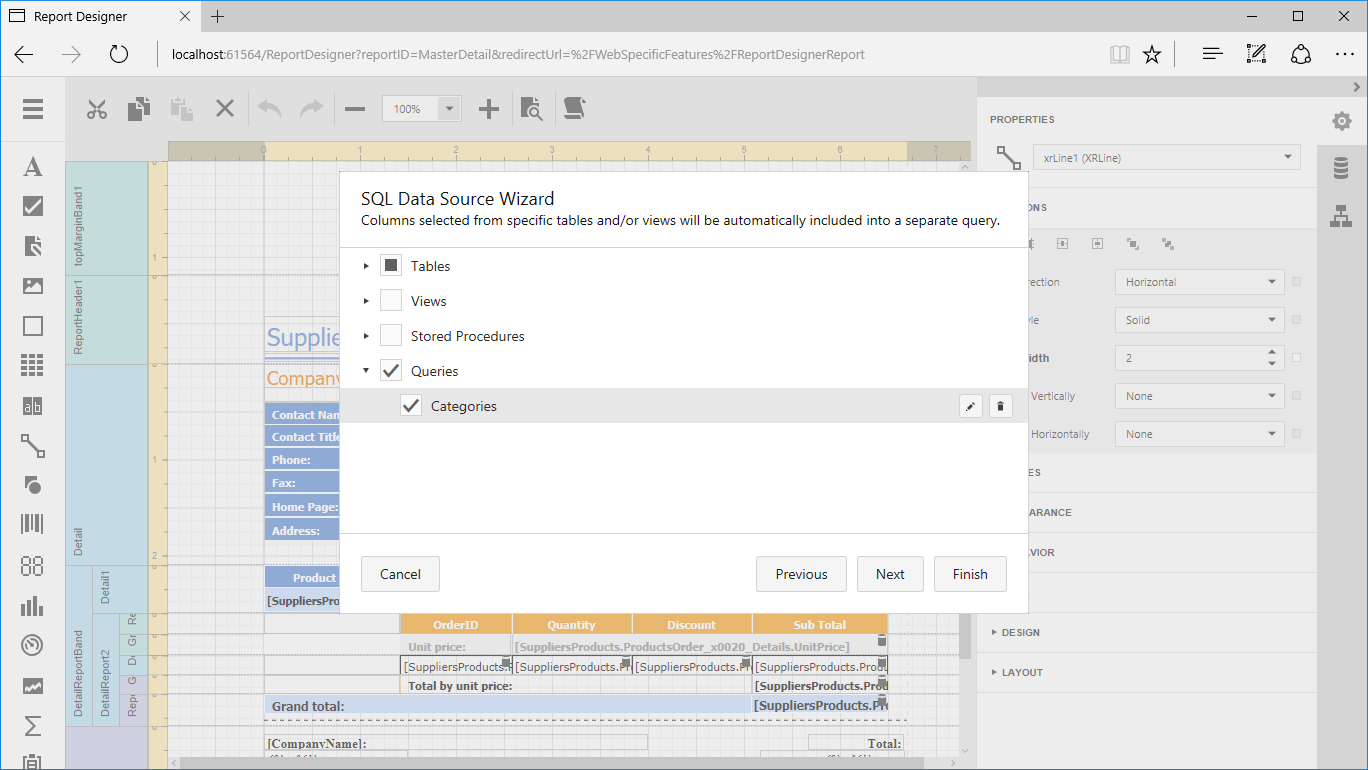Select the Chart control from the toolbox
Viewport: 1368px width, 770px height.
tap(32, 606)
